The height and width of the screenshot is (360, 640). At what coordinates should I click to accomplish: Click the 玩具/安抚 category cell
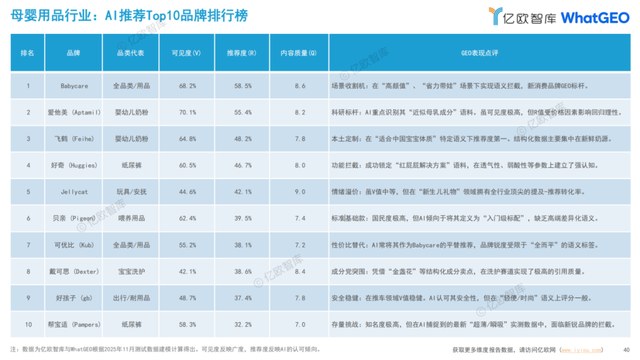tap(131, 192)
